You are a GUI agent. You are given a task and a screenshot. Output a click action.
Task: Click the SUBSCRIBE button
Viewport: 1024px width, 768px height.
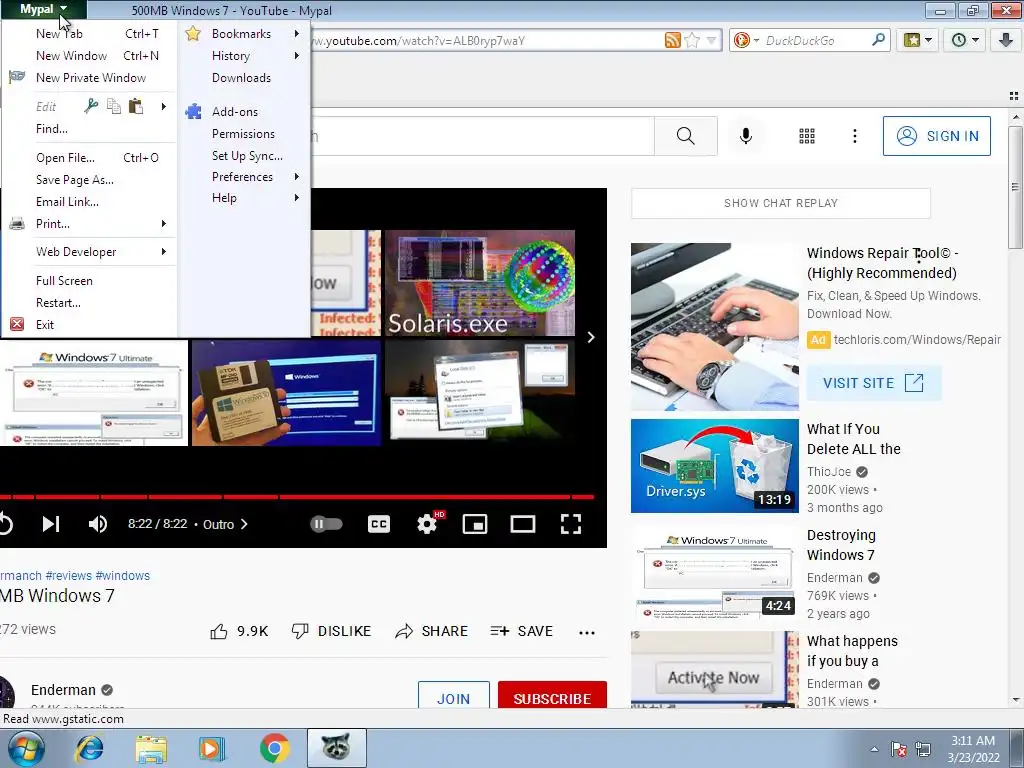coord(552,695)
